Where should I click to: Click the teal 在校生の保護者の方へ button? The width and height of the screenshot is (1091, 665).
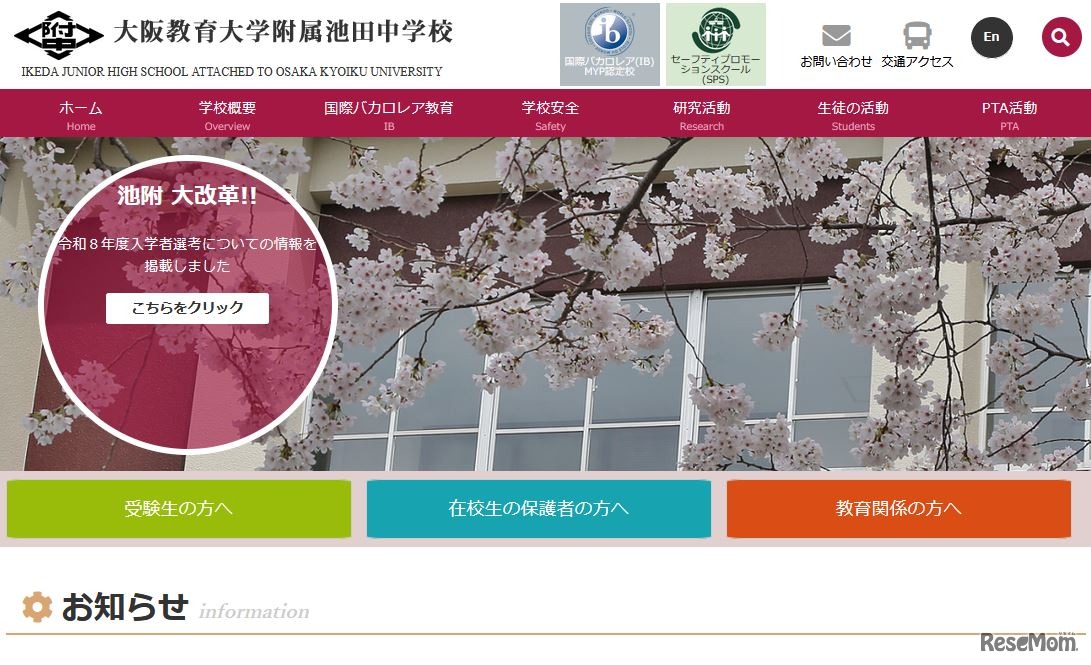pyautogui.click(x=539, y=508)
